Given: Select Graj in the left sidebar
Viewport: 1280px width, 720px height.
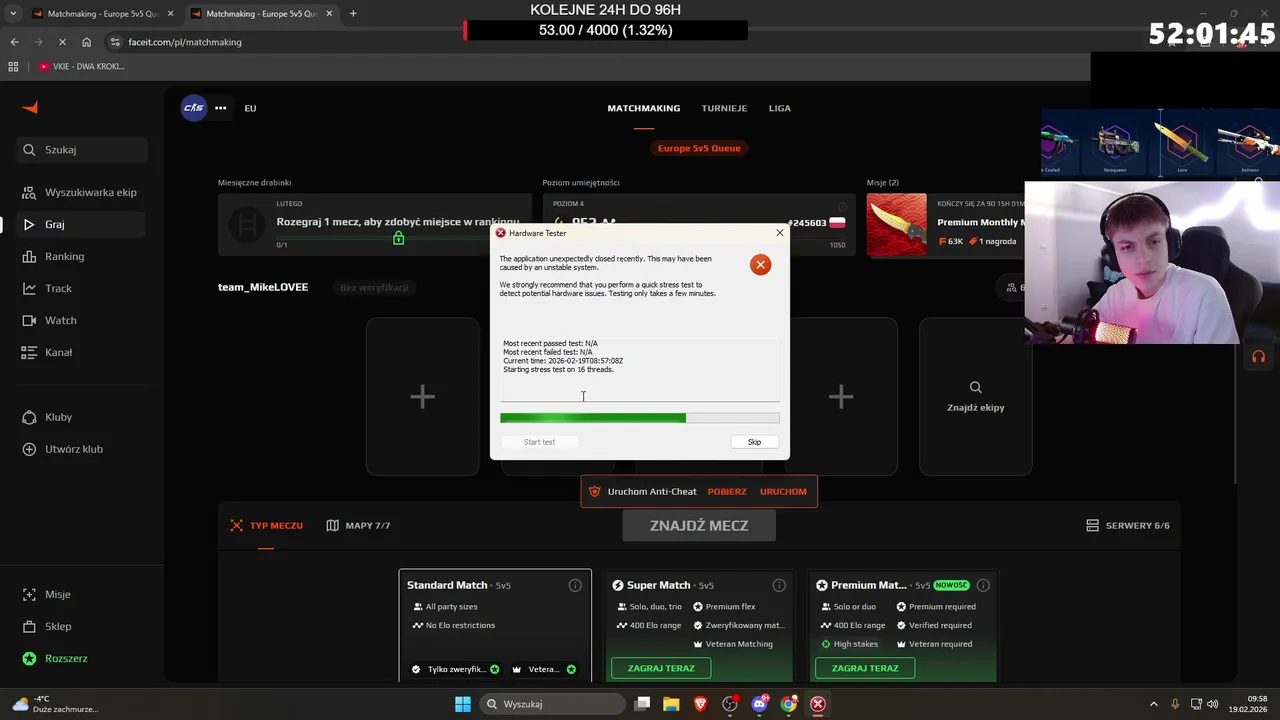Looking at the screenshot, I should [80, 224].
